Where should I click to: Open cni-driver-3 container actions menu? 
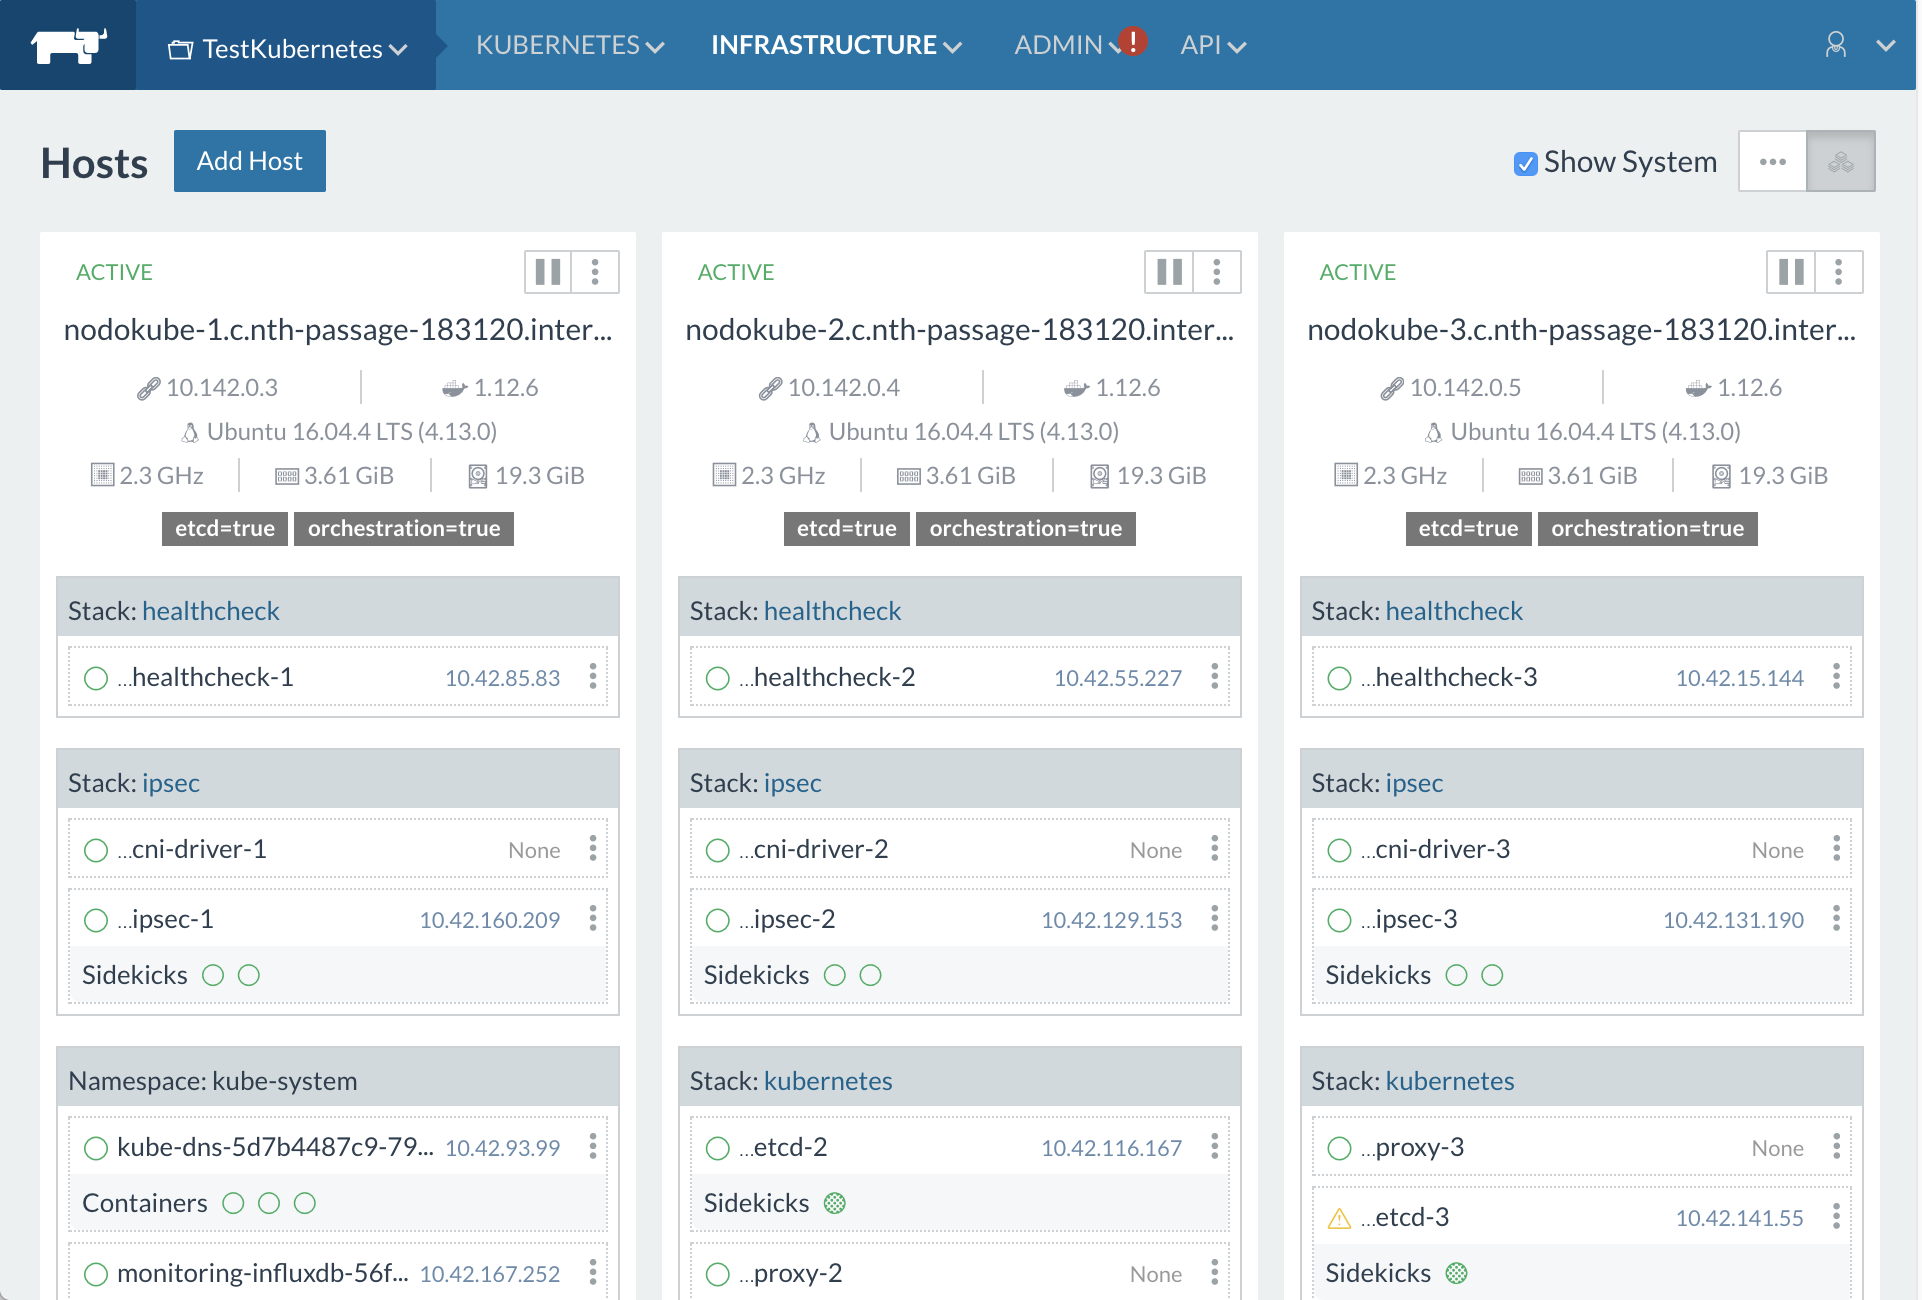pyautogui.click(x=1837, y=849)
